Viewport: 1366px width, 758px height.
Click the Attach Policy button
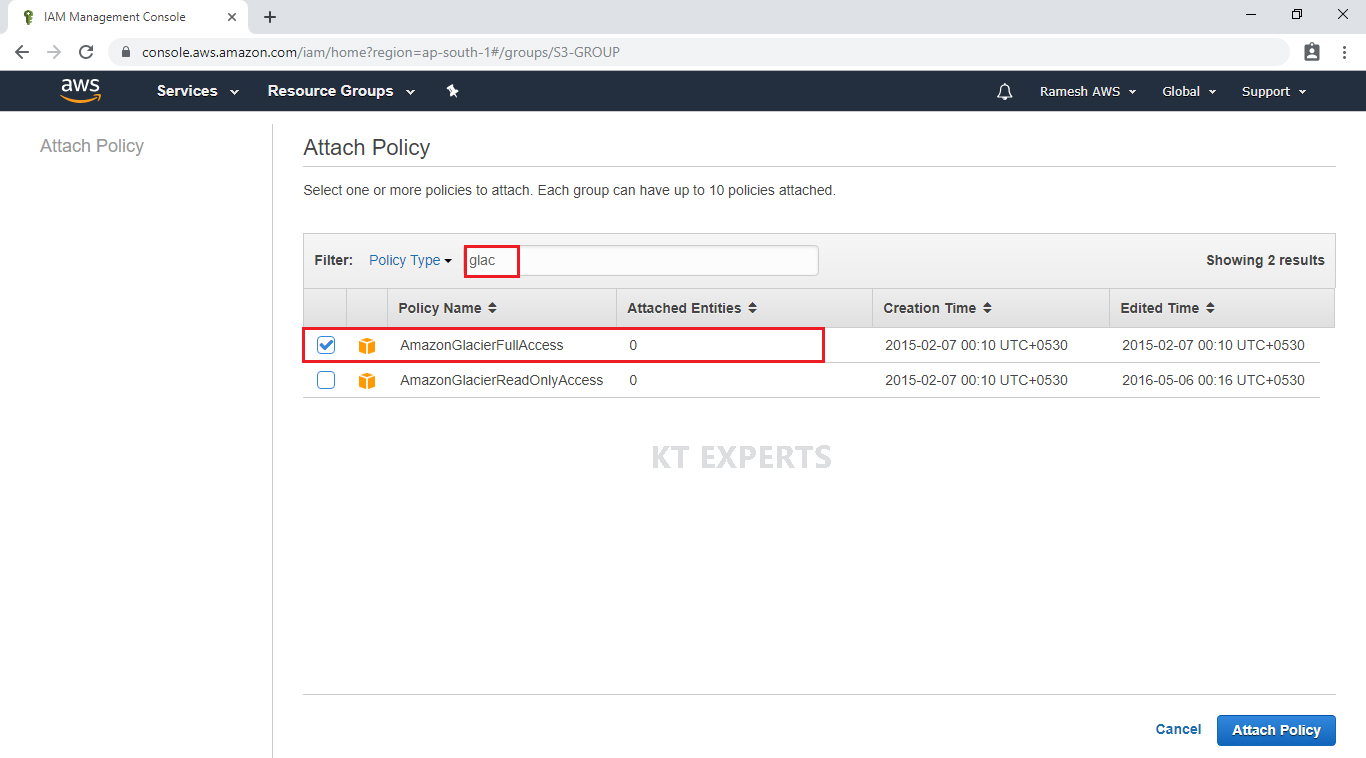[x=1276, y=730]
